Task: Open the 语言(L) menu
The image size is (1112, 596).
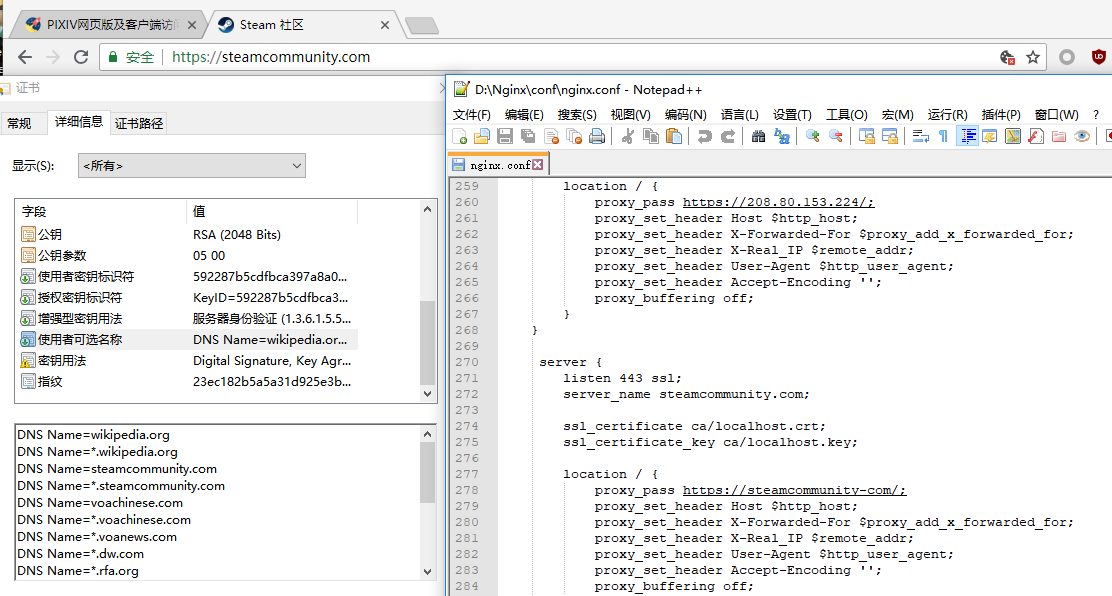Action: coord(740,115)
